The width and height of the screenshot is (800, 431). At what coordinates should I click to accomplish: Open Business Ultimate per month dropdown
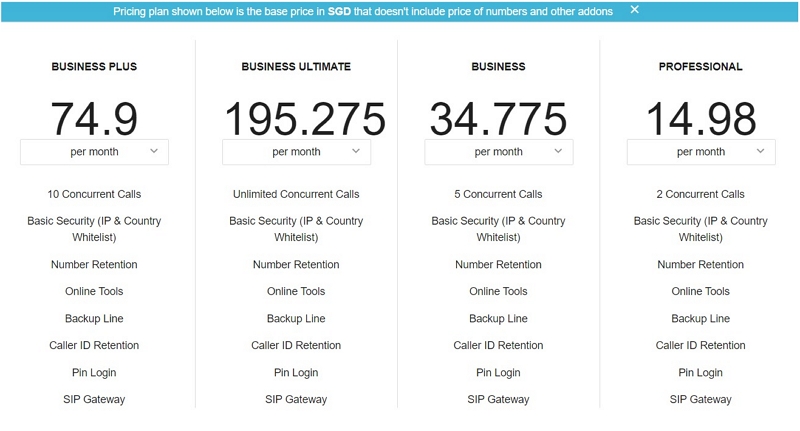tap(296, 152)
